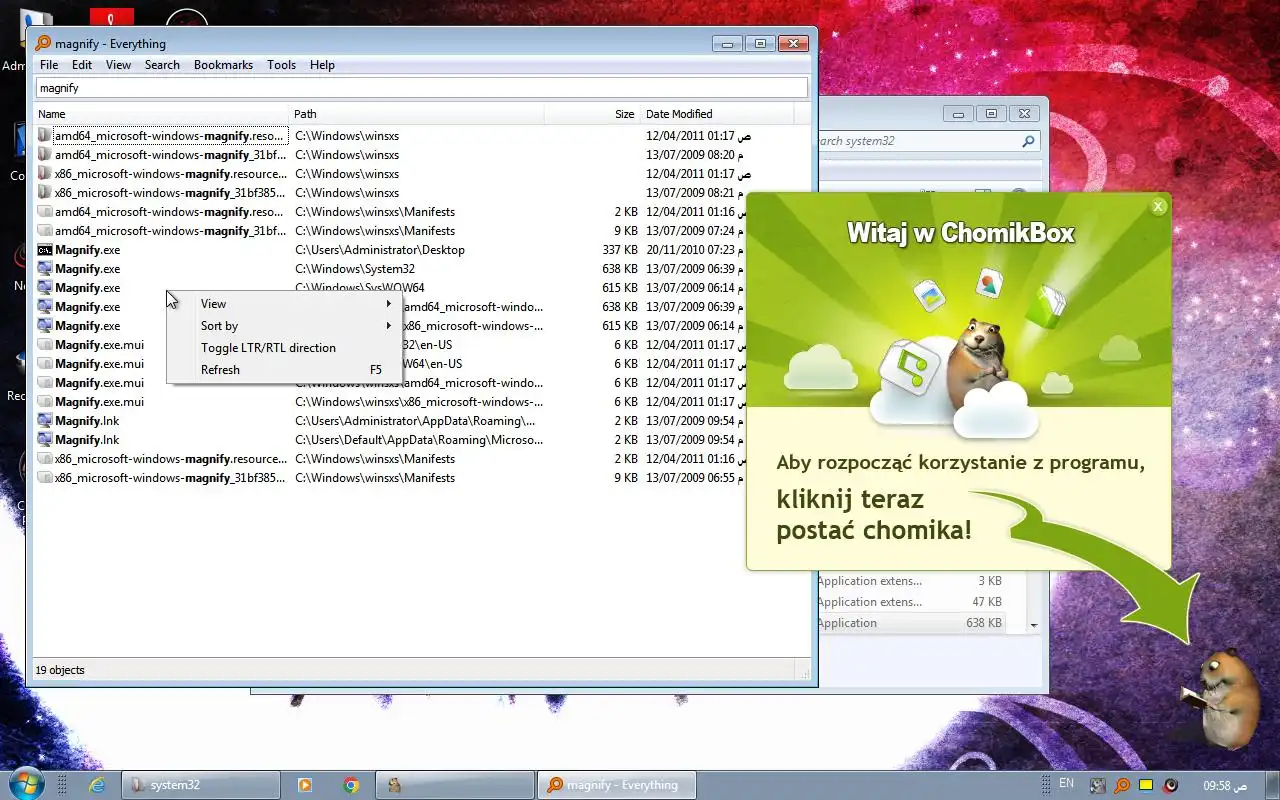Screen dimensions: 1280x800
Task: Expand the Sort by submenu in the context menu
Action: [x=284, y=326]
